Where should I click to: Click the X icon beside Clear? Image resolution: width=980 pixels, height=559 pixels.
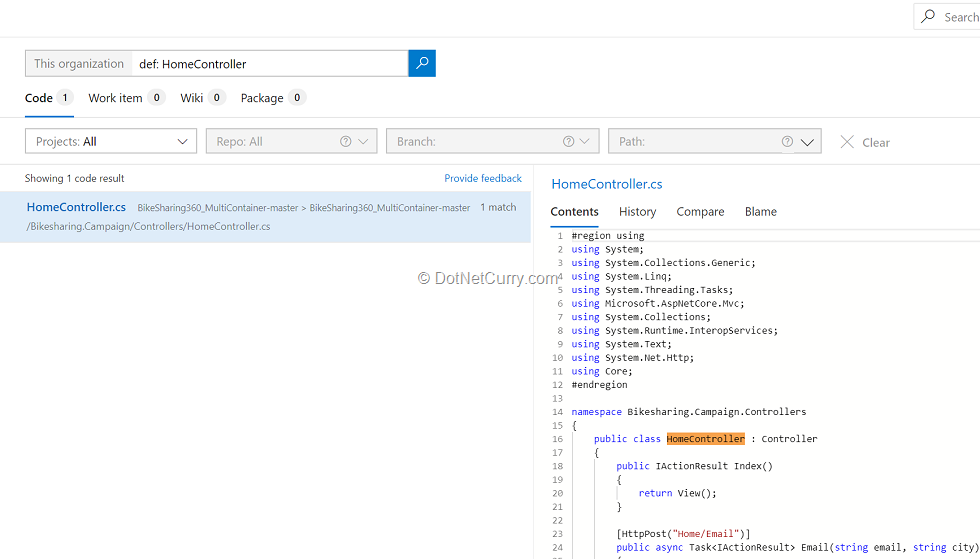pyautogui.click(x=847, y=142)
